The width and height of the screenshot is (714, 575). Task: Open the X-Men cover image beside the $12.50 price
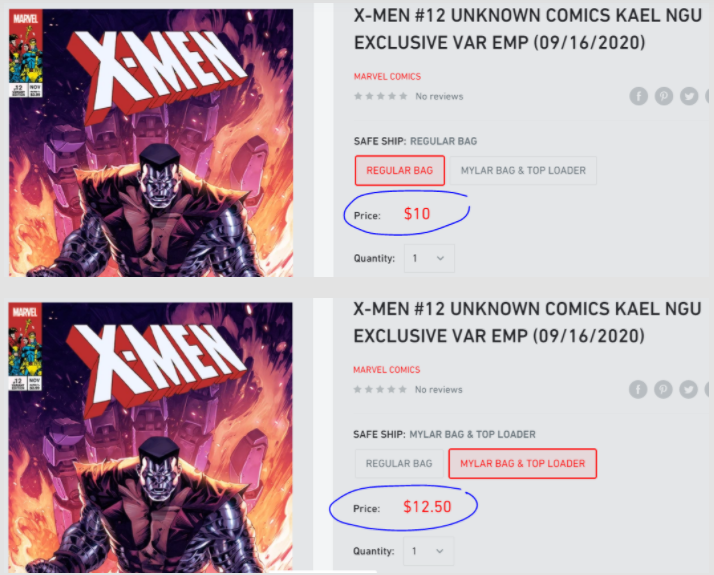[151, 435]
